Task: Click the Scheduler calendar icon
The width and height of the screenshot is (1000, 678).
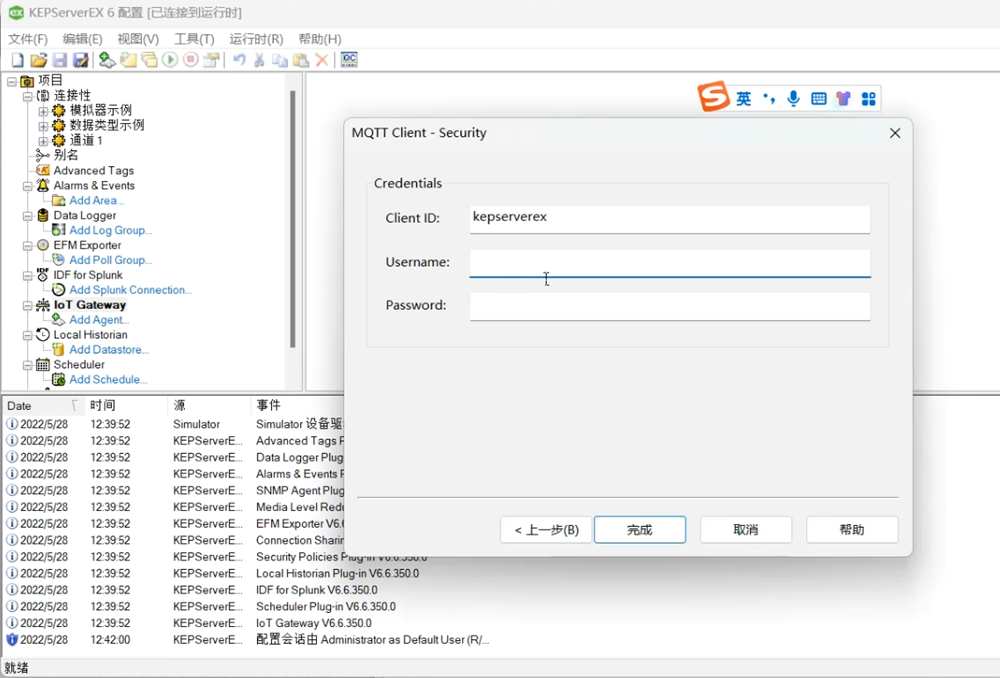Action: tap(43, 365)
